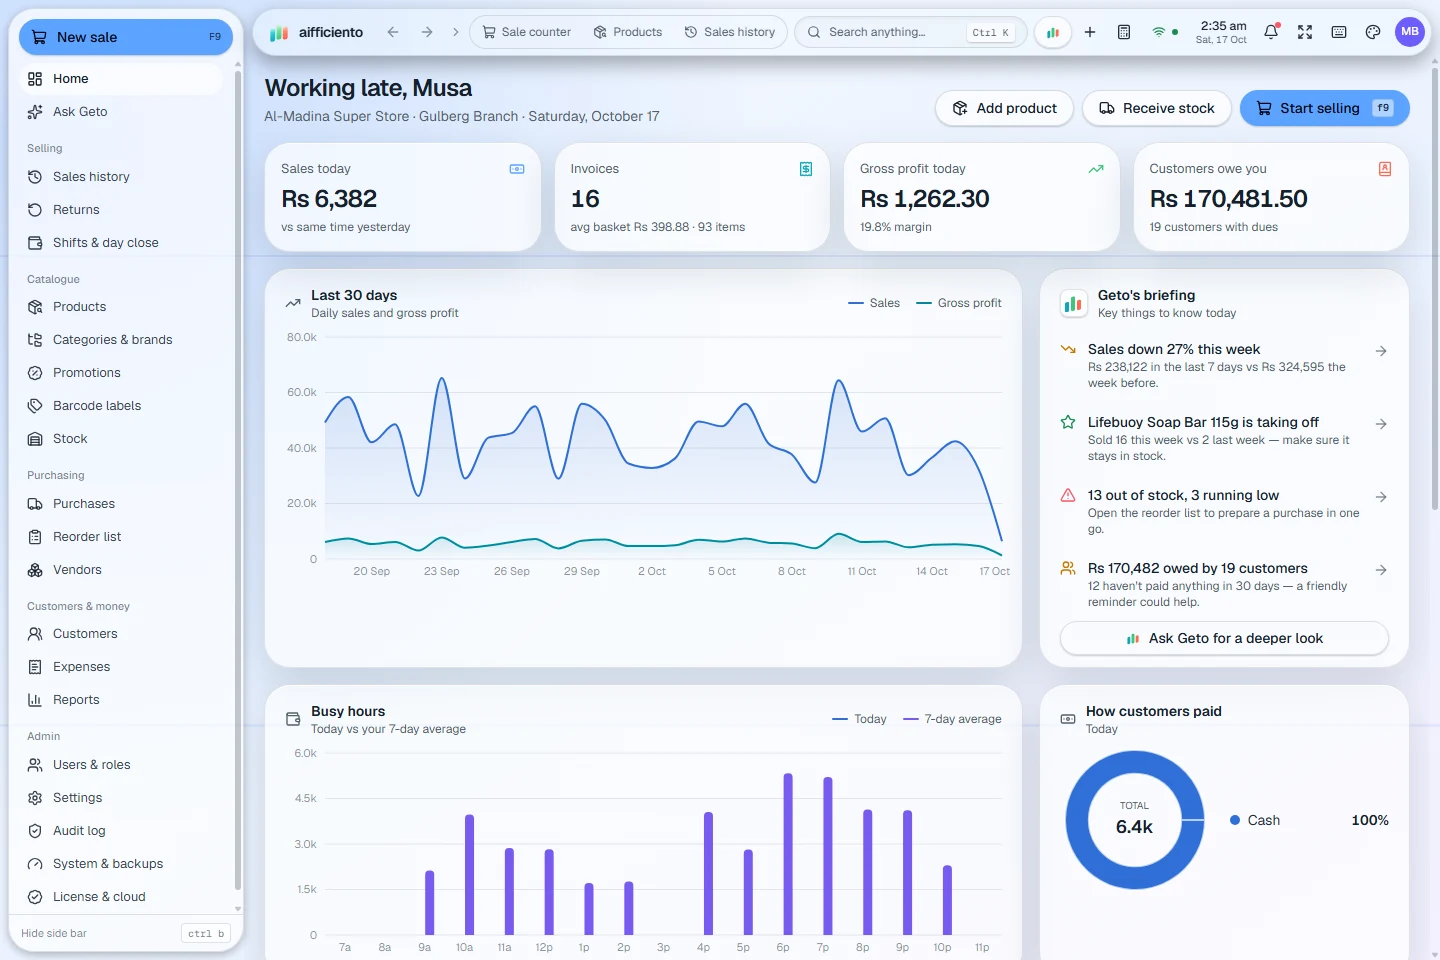This screenshot has width=1440, height=960.
Task: Toggle the Gross profit series legend
Action: [959, 303]
